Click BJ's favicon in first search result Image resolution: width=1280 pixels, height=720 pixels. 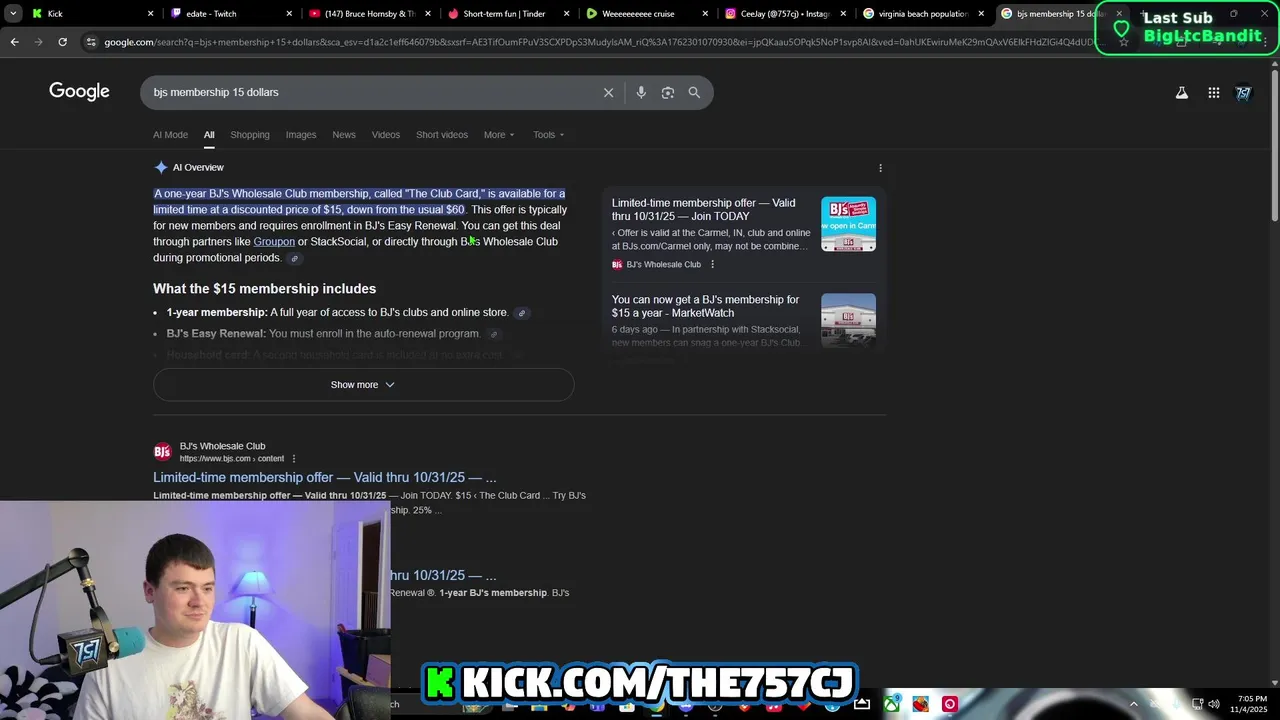tap(162, 452)
